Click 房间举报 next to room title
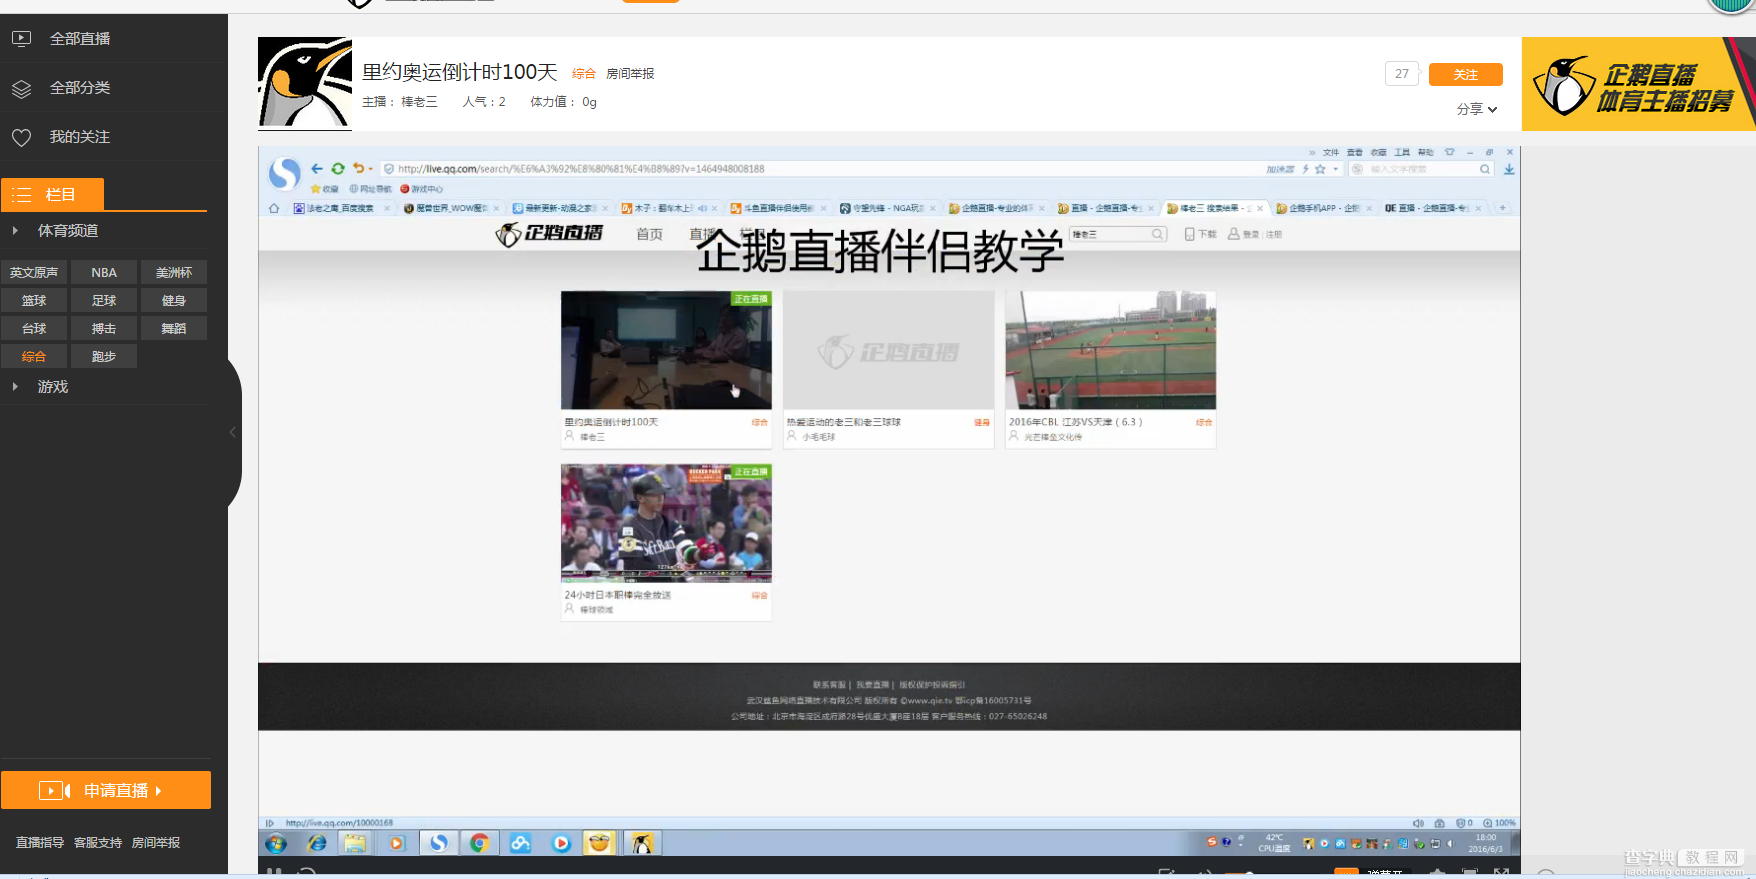This screenshot has width=1756, height=879. [x=630, y=74]
